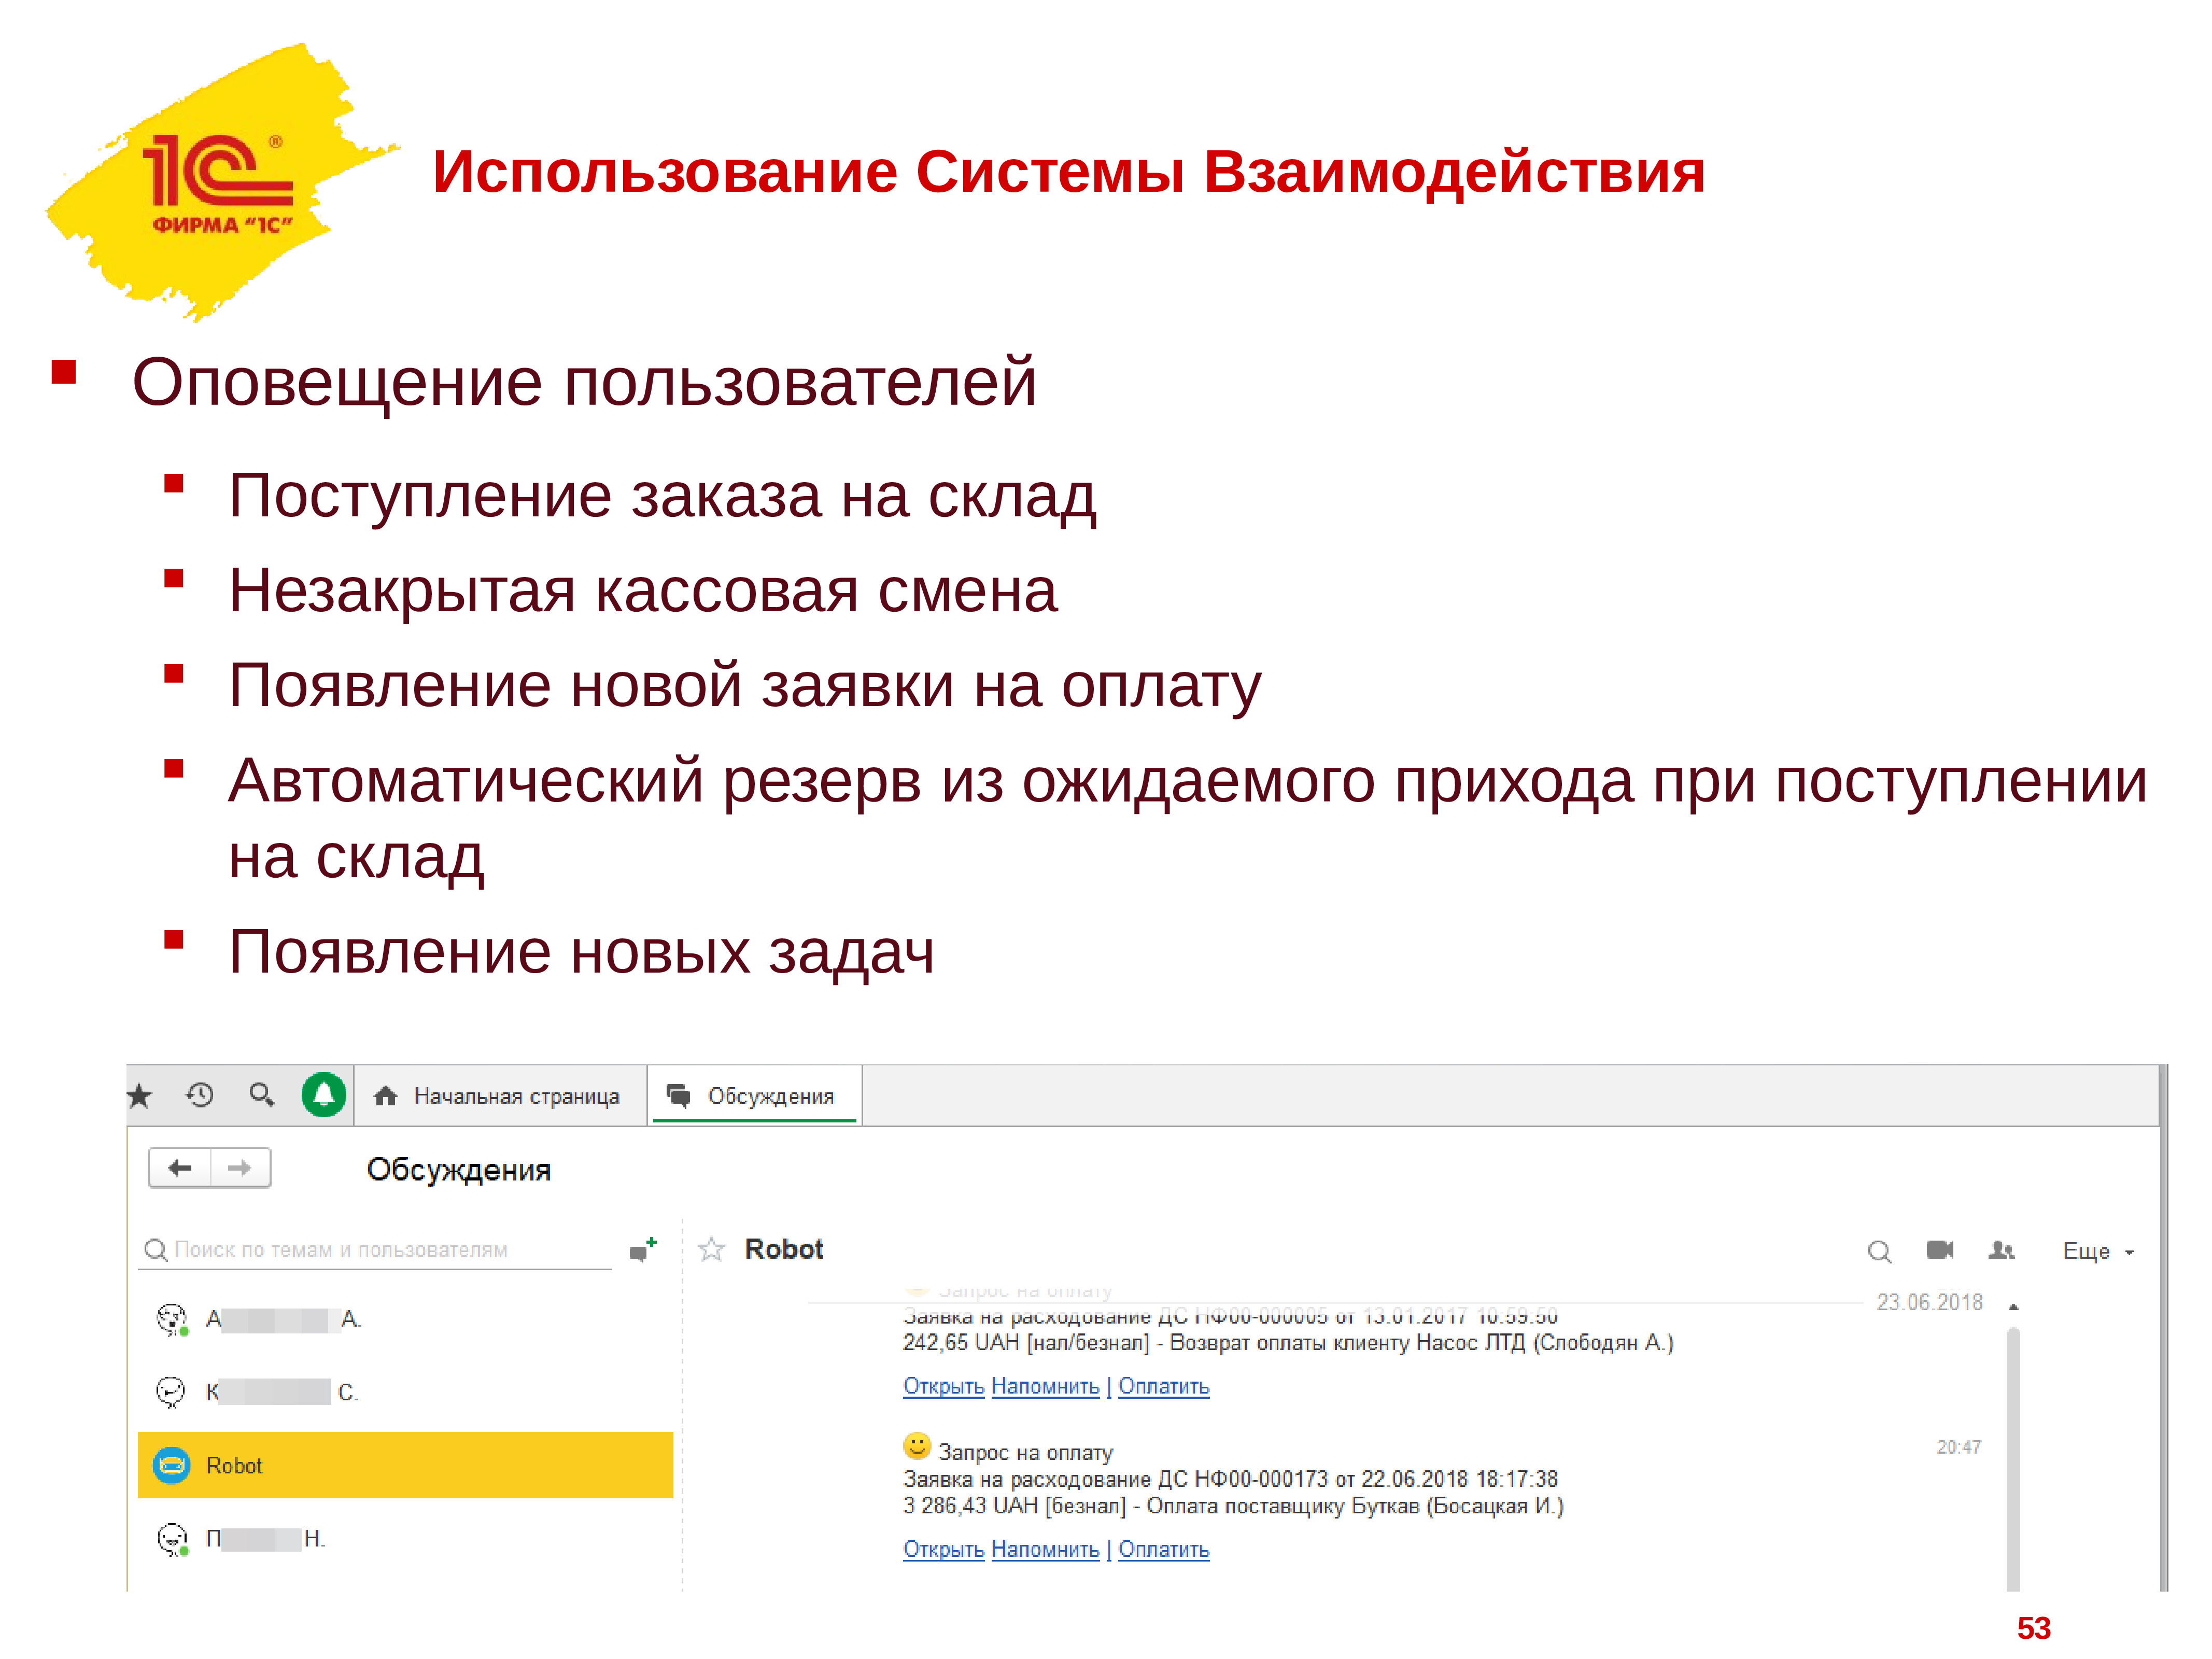Click the back arrow navigation button
The image size is (2212, 1659).
180,1168
